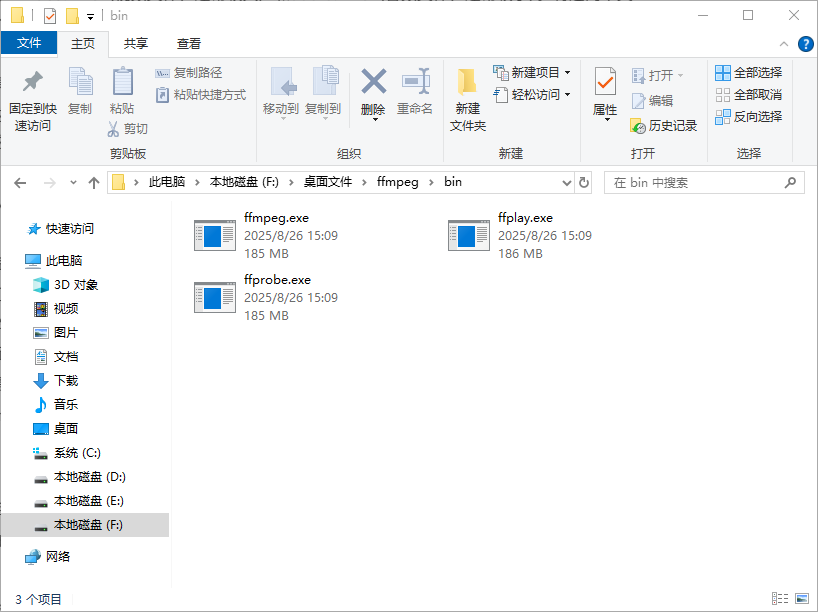
Task: Expand the Delete dropdown arrow
Action: (375, 120)
